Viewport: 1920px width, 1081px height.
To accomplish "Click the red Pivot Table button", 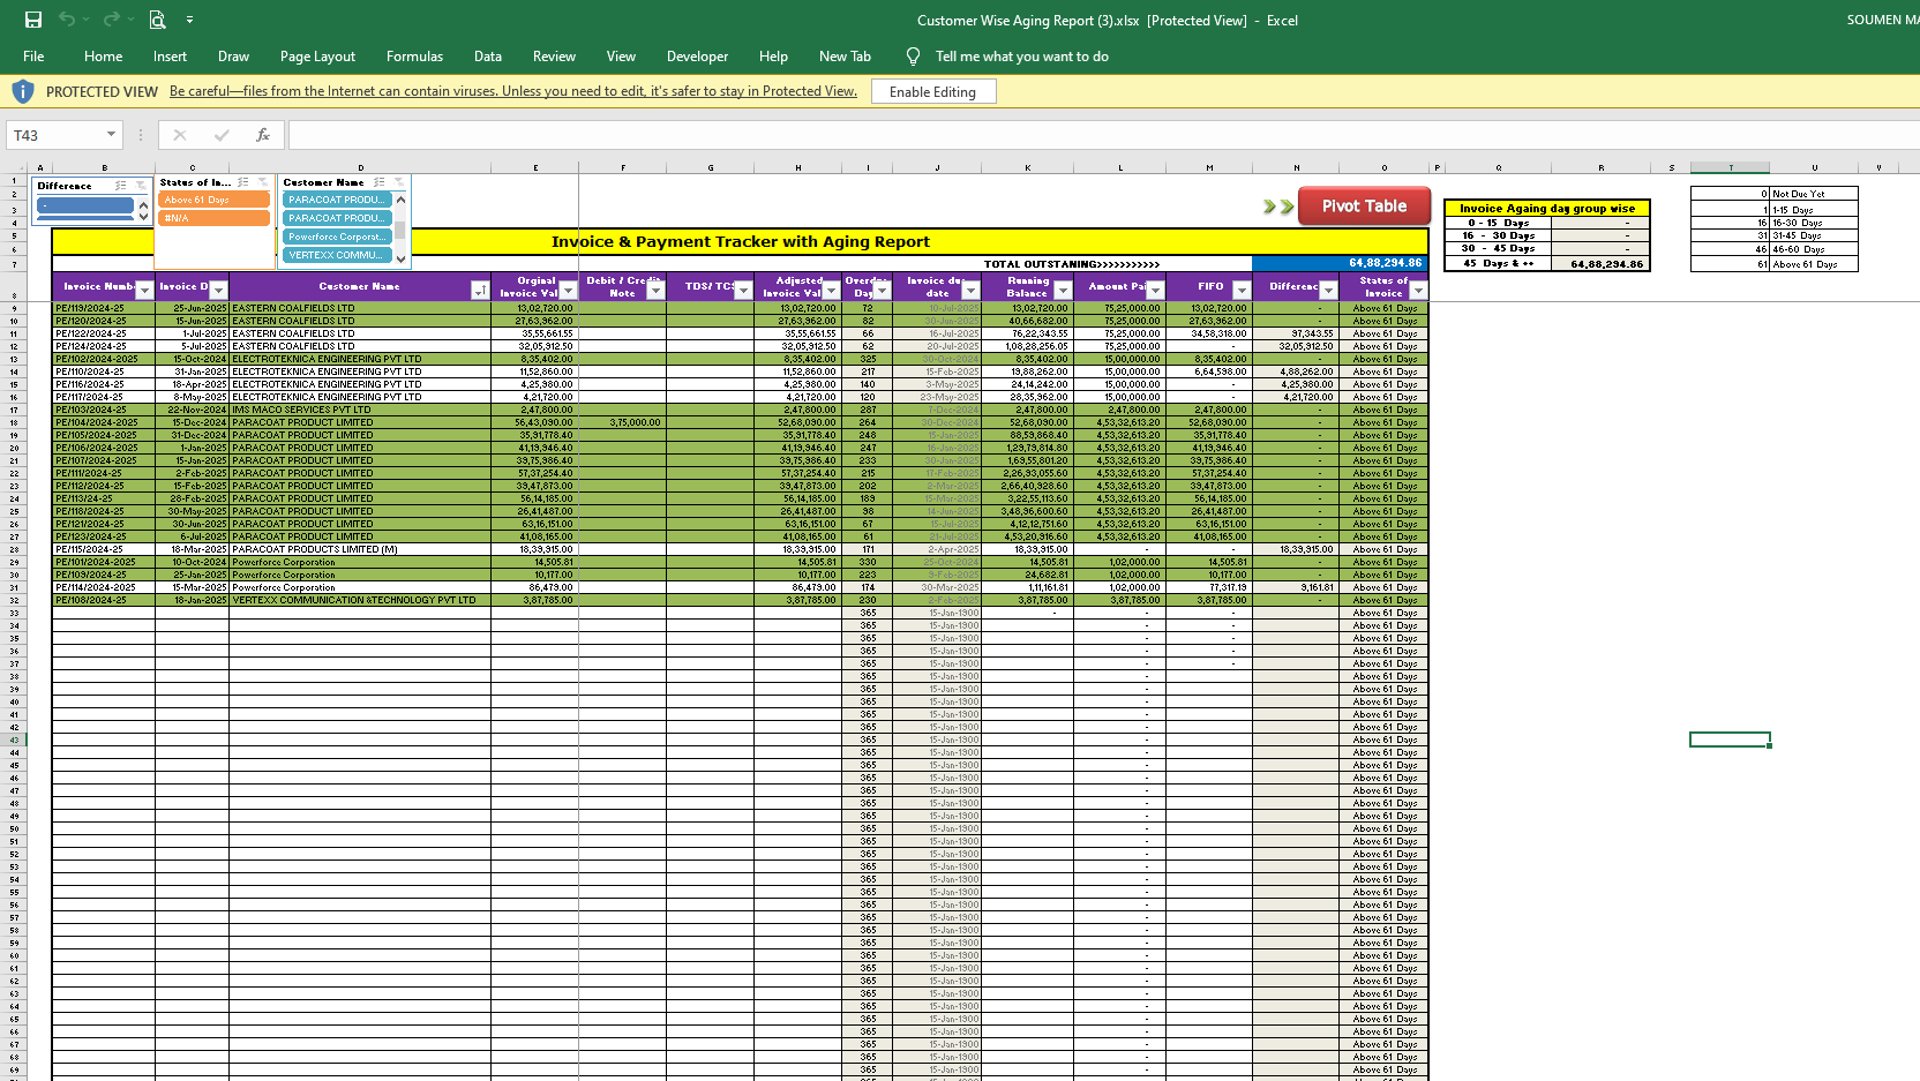I will 1363,206.
